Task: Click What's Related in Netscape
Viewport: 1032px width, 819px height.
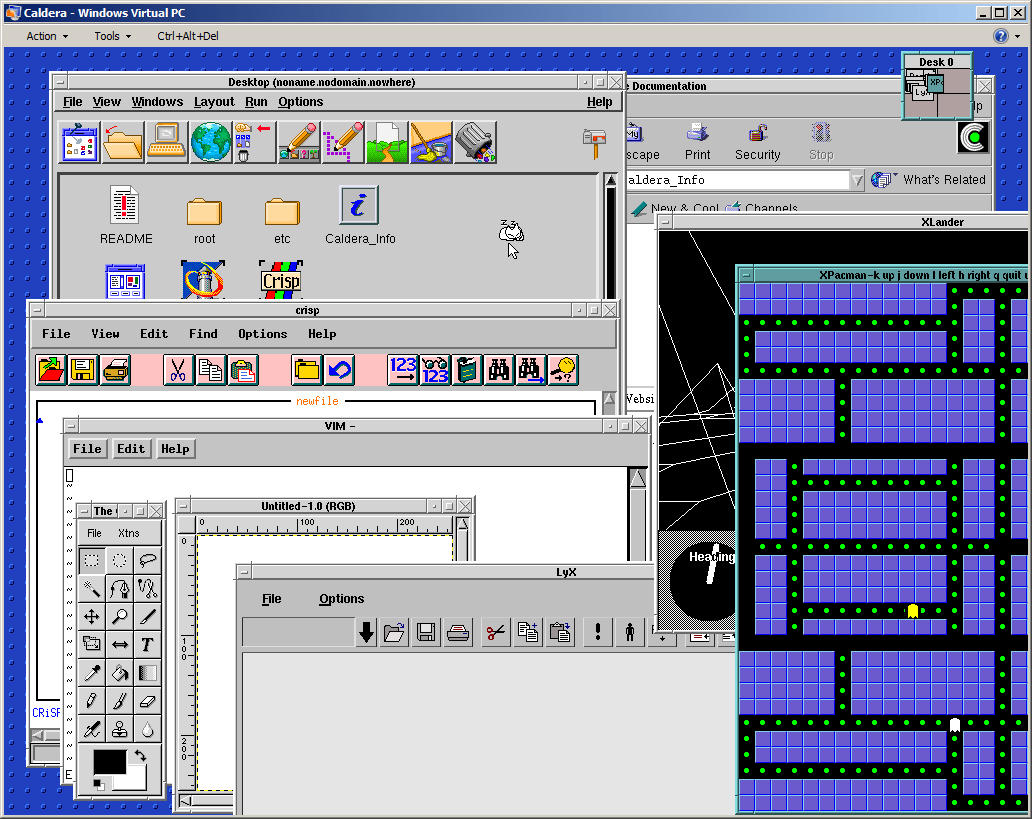Action: click(x=929, y=180)
